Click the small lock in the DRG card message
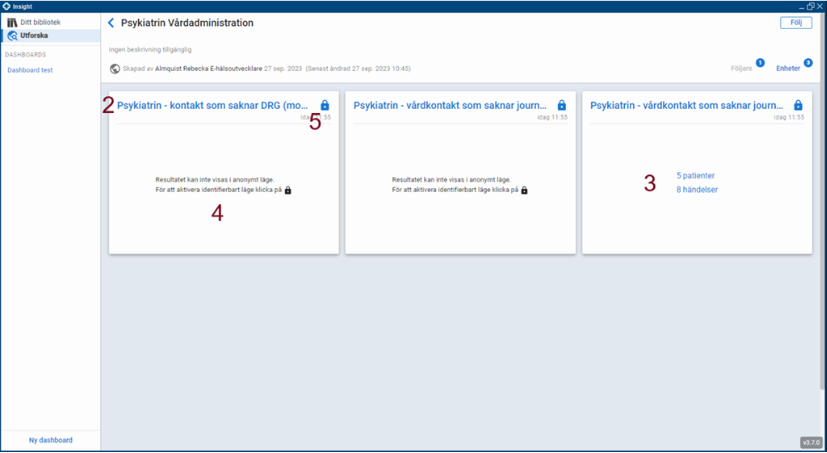 tap(288, 190)
